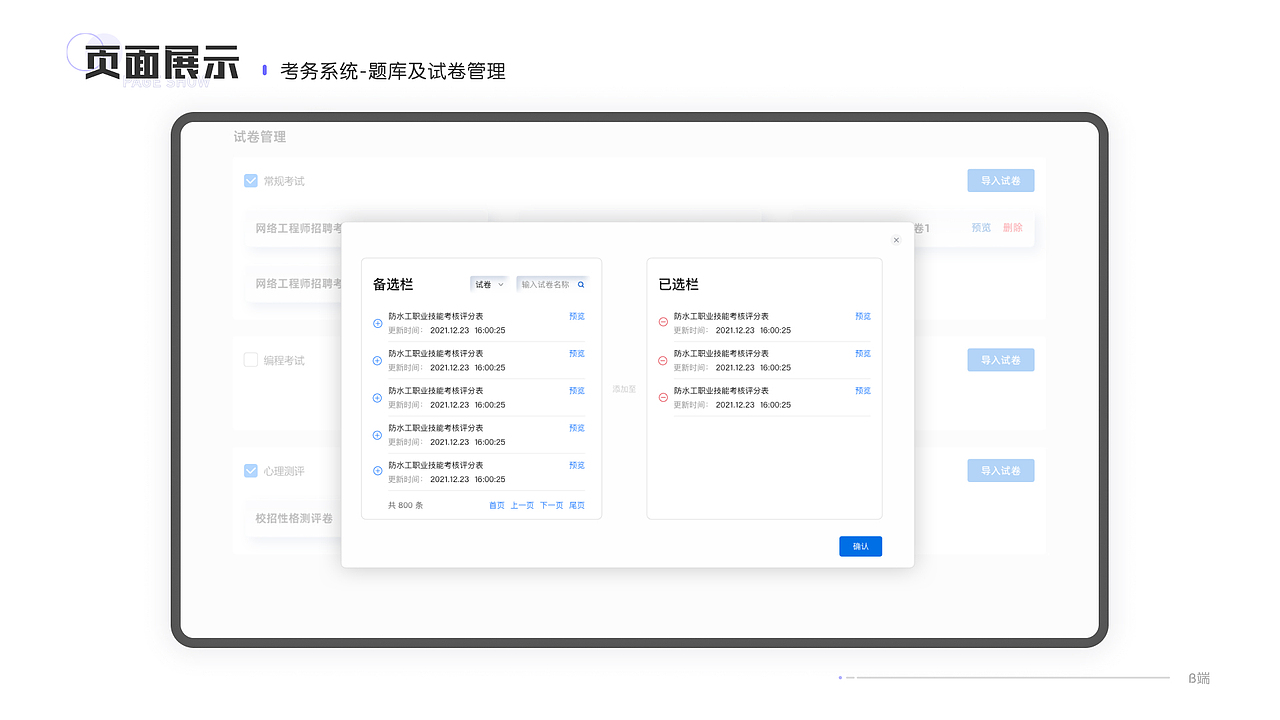Toggle the 常规考试 checkbox
The image size is (1280, 720).
coord(251,181)
